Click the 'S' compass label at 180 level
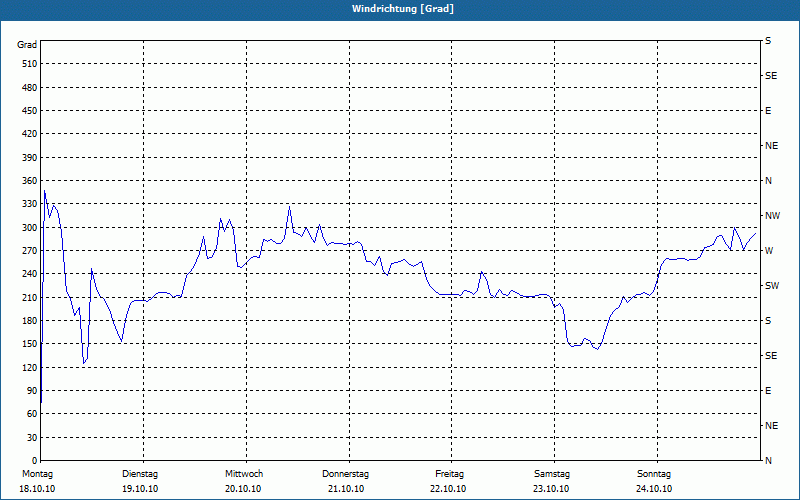Screen dimensions: 800x500 (x=768, y=321)
